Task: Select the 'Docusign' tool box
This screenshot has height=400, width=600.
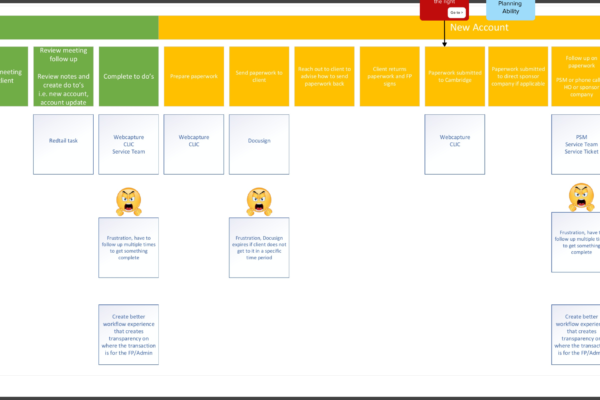Action: 259,144
